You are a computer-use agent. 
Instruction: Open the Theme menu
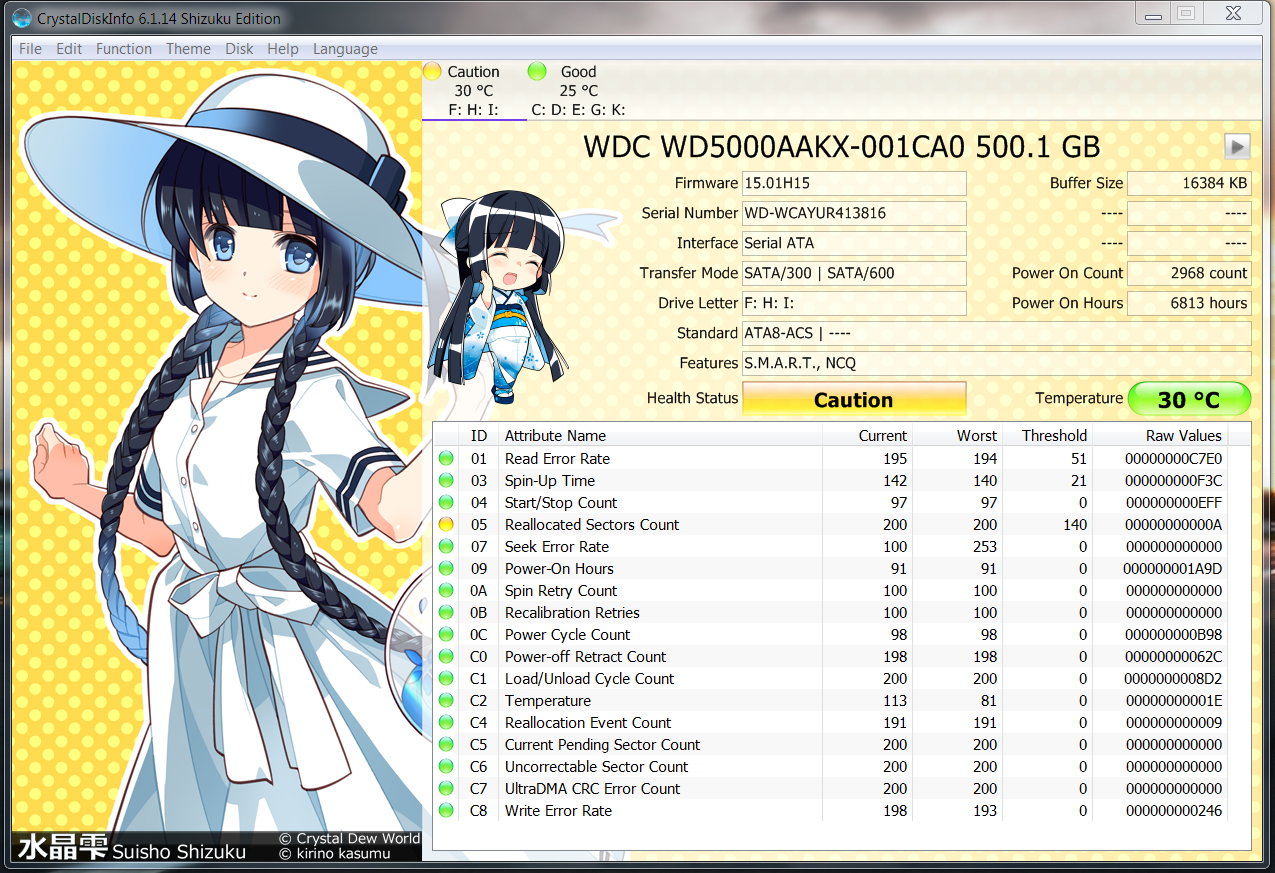[x=188, y=49]
